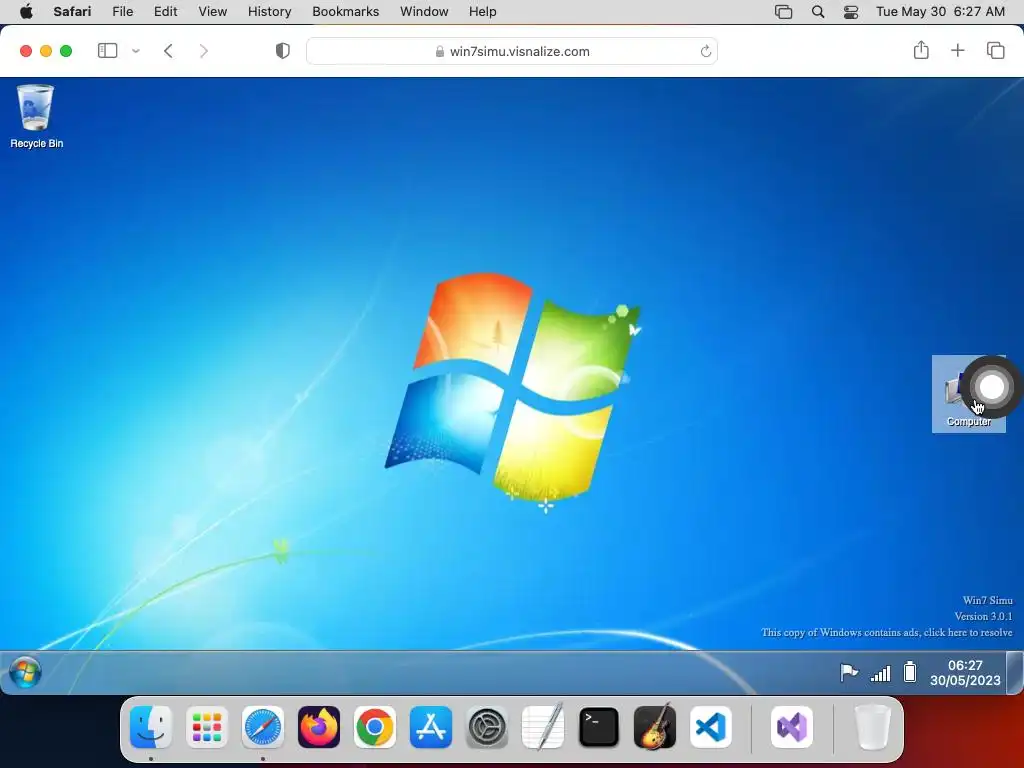
Task: Open the Windows 7 Start orb
Action: (x=25, y=673)
